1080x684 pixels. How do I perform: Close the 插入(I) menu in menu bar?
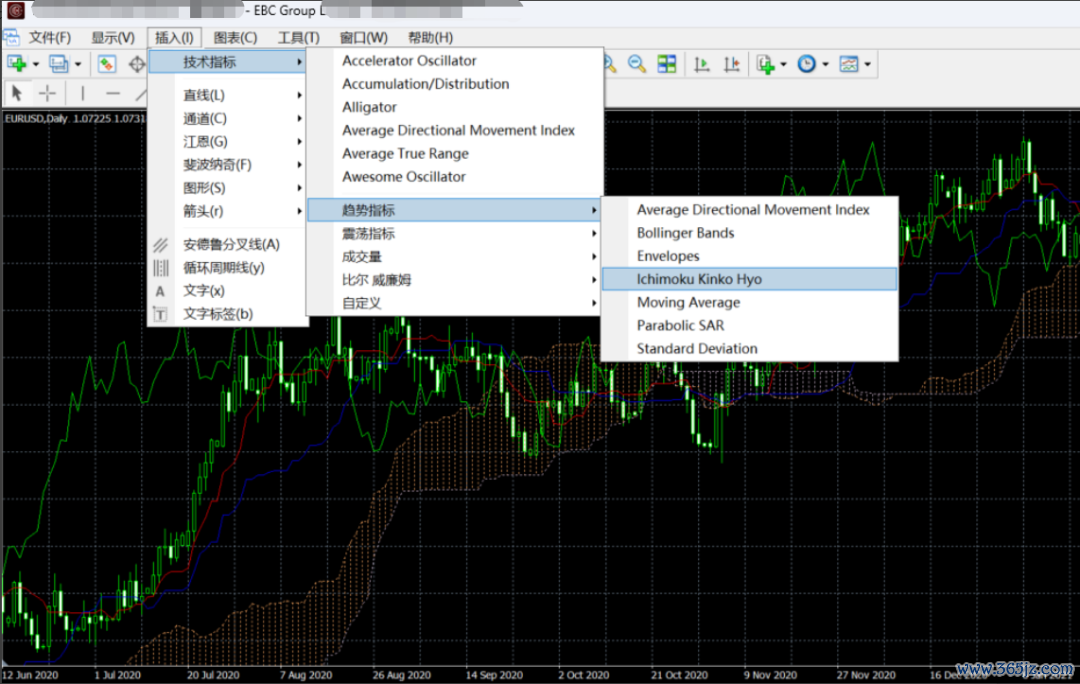[x=174, y=37]
